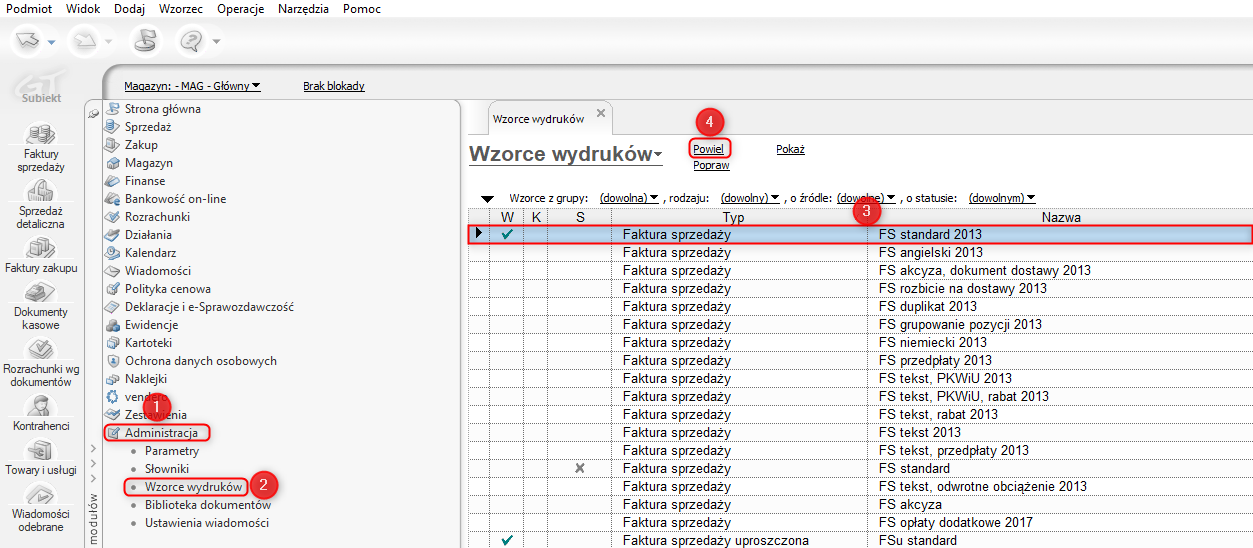Image resolution: width=1253 pixels, height=548 pixels.
Task: Select the FS angielski 2013 row
Action: pos(861,252)
